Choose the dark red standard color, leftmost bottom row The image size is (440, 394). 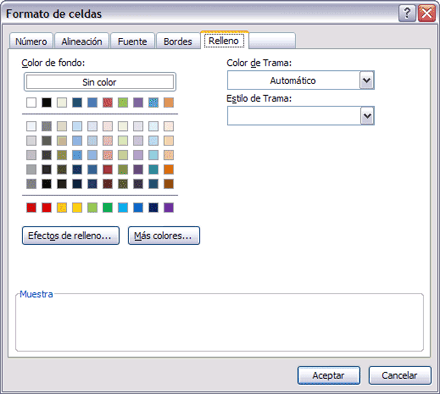tap(31, 208)
